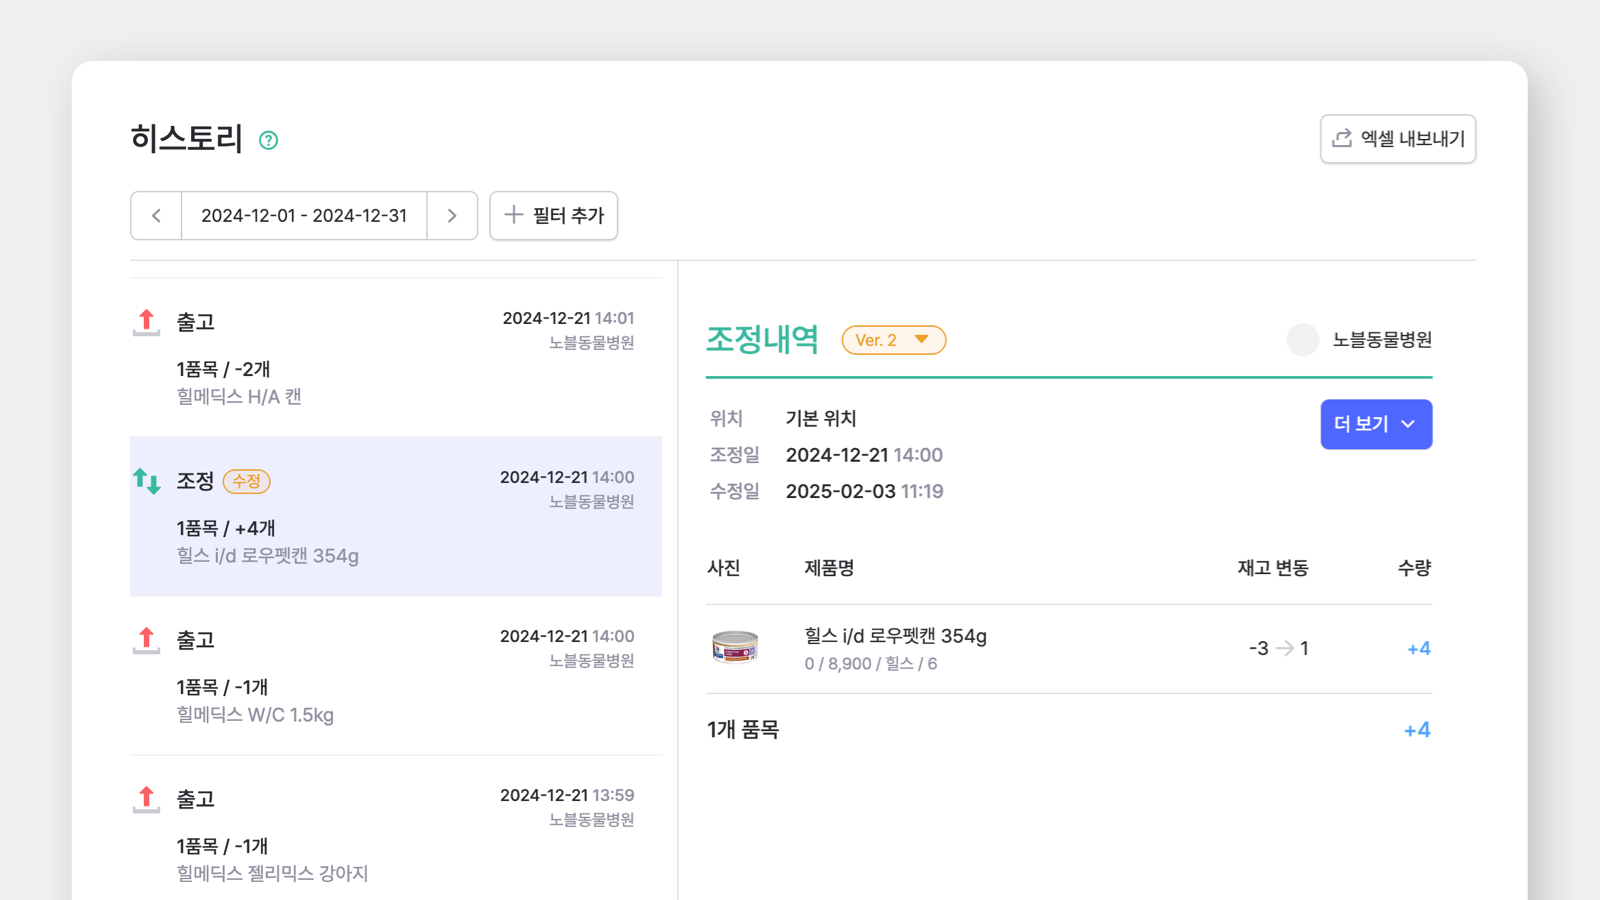Click the plus icon in 필터 추가
1600x900 pixels.
click(x=514, y=214)
